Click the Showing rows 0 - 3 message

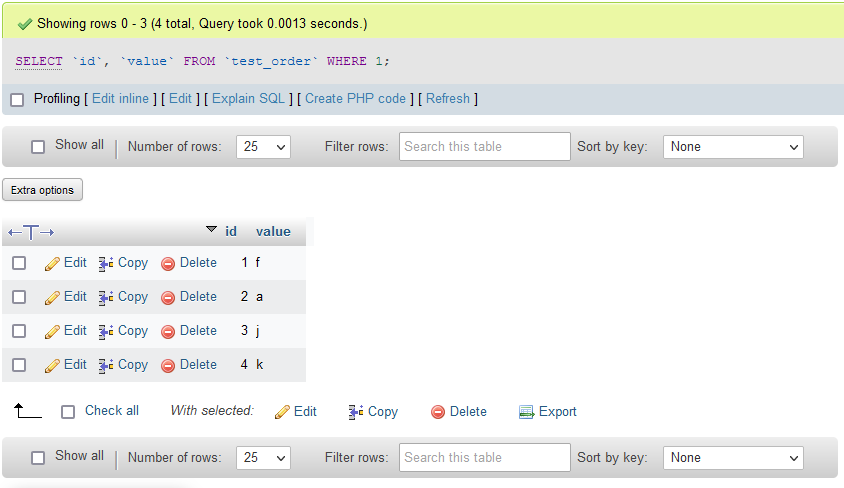[202, 24]
